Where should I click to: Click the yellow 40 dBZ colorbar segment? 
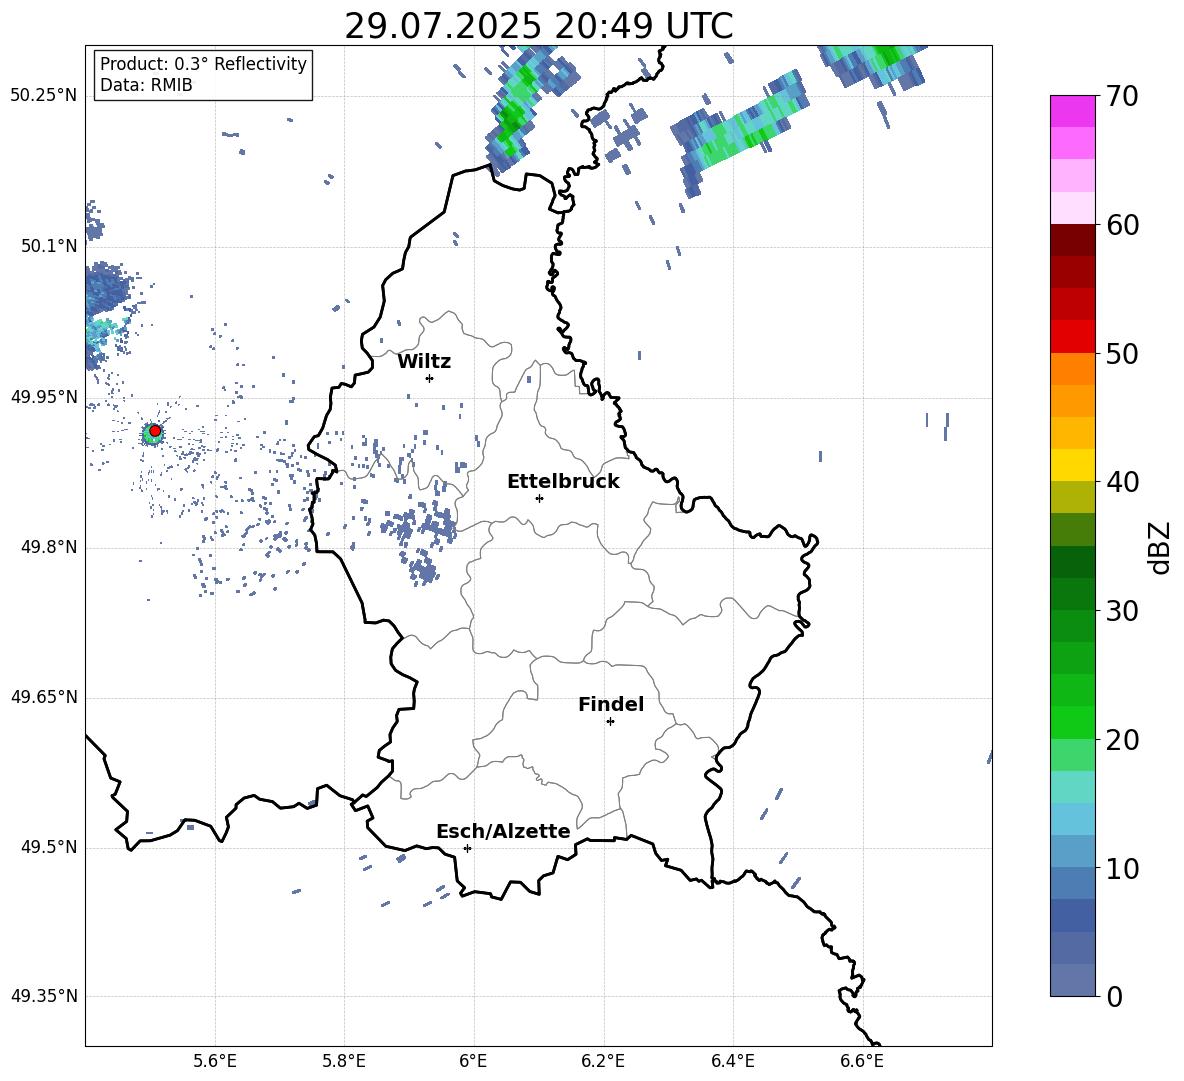tap(1072, 465)
